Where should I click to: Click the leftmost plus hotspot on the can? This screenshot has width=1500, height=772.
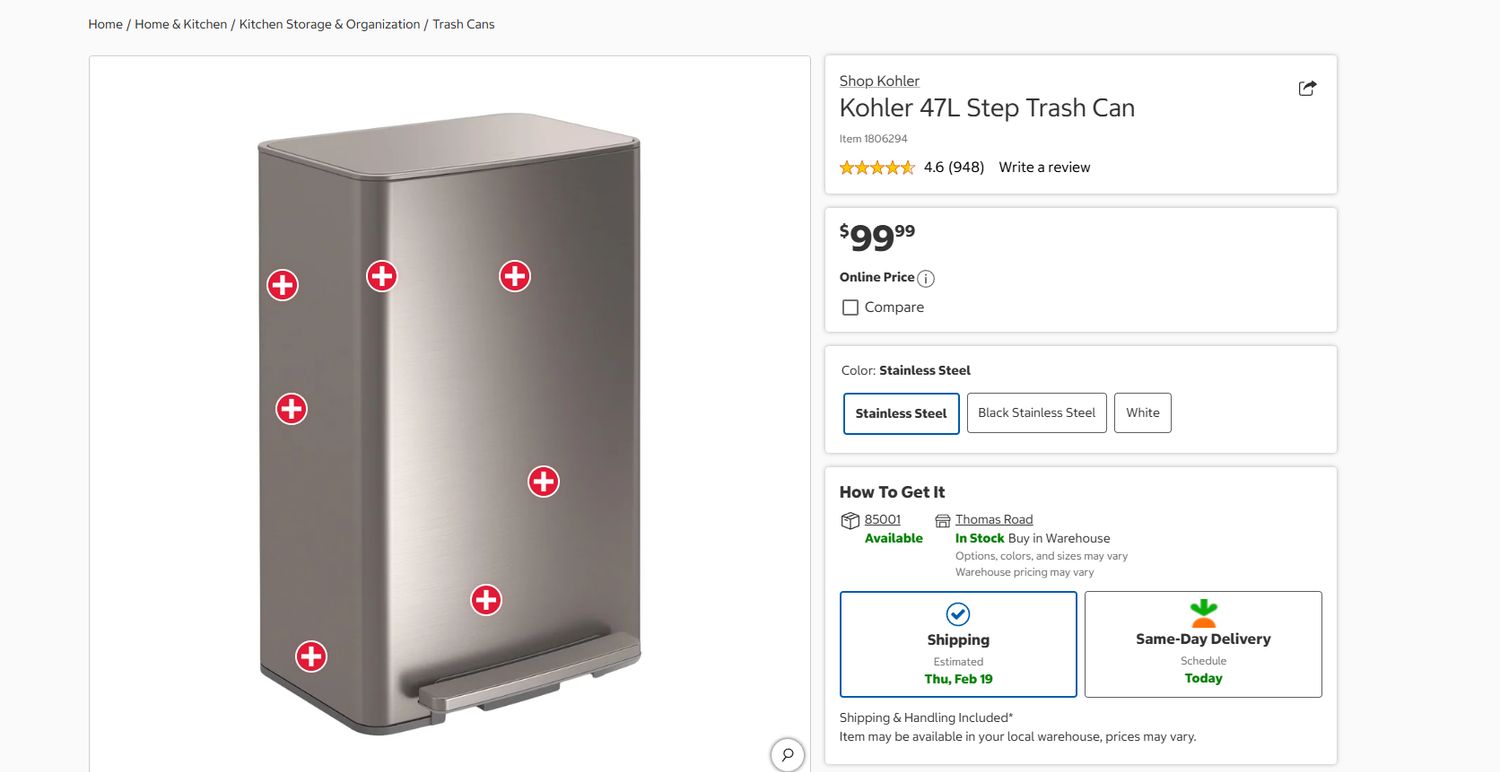click(282, 285)
